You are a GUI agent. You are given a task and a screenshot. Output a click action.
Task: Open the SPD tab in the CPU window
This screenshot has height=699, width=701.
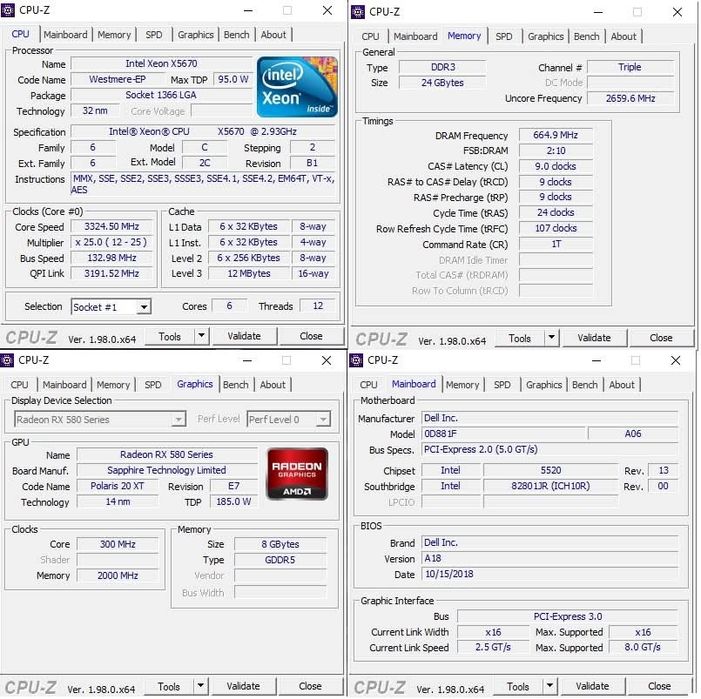[154, 34]
